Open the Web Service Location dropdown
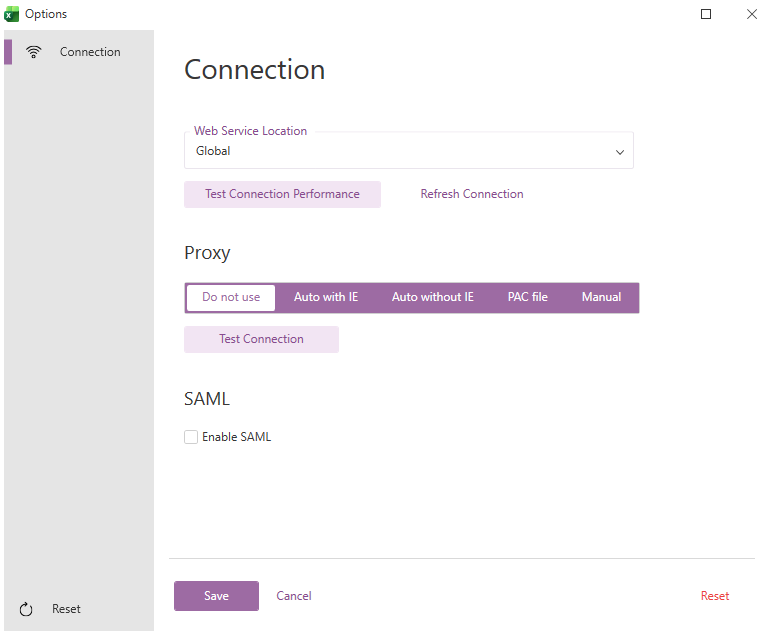 click(409, 150)
